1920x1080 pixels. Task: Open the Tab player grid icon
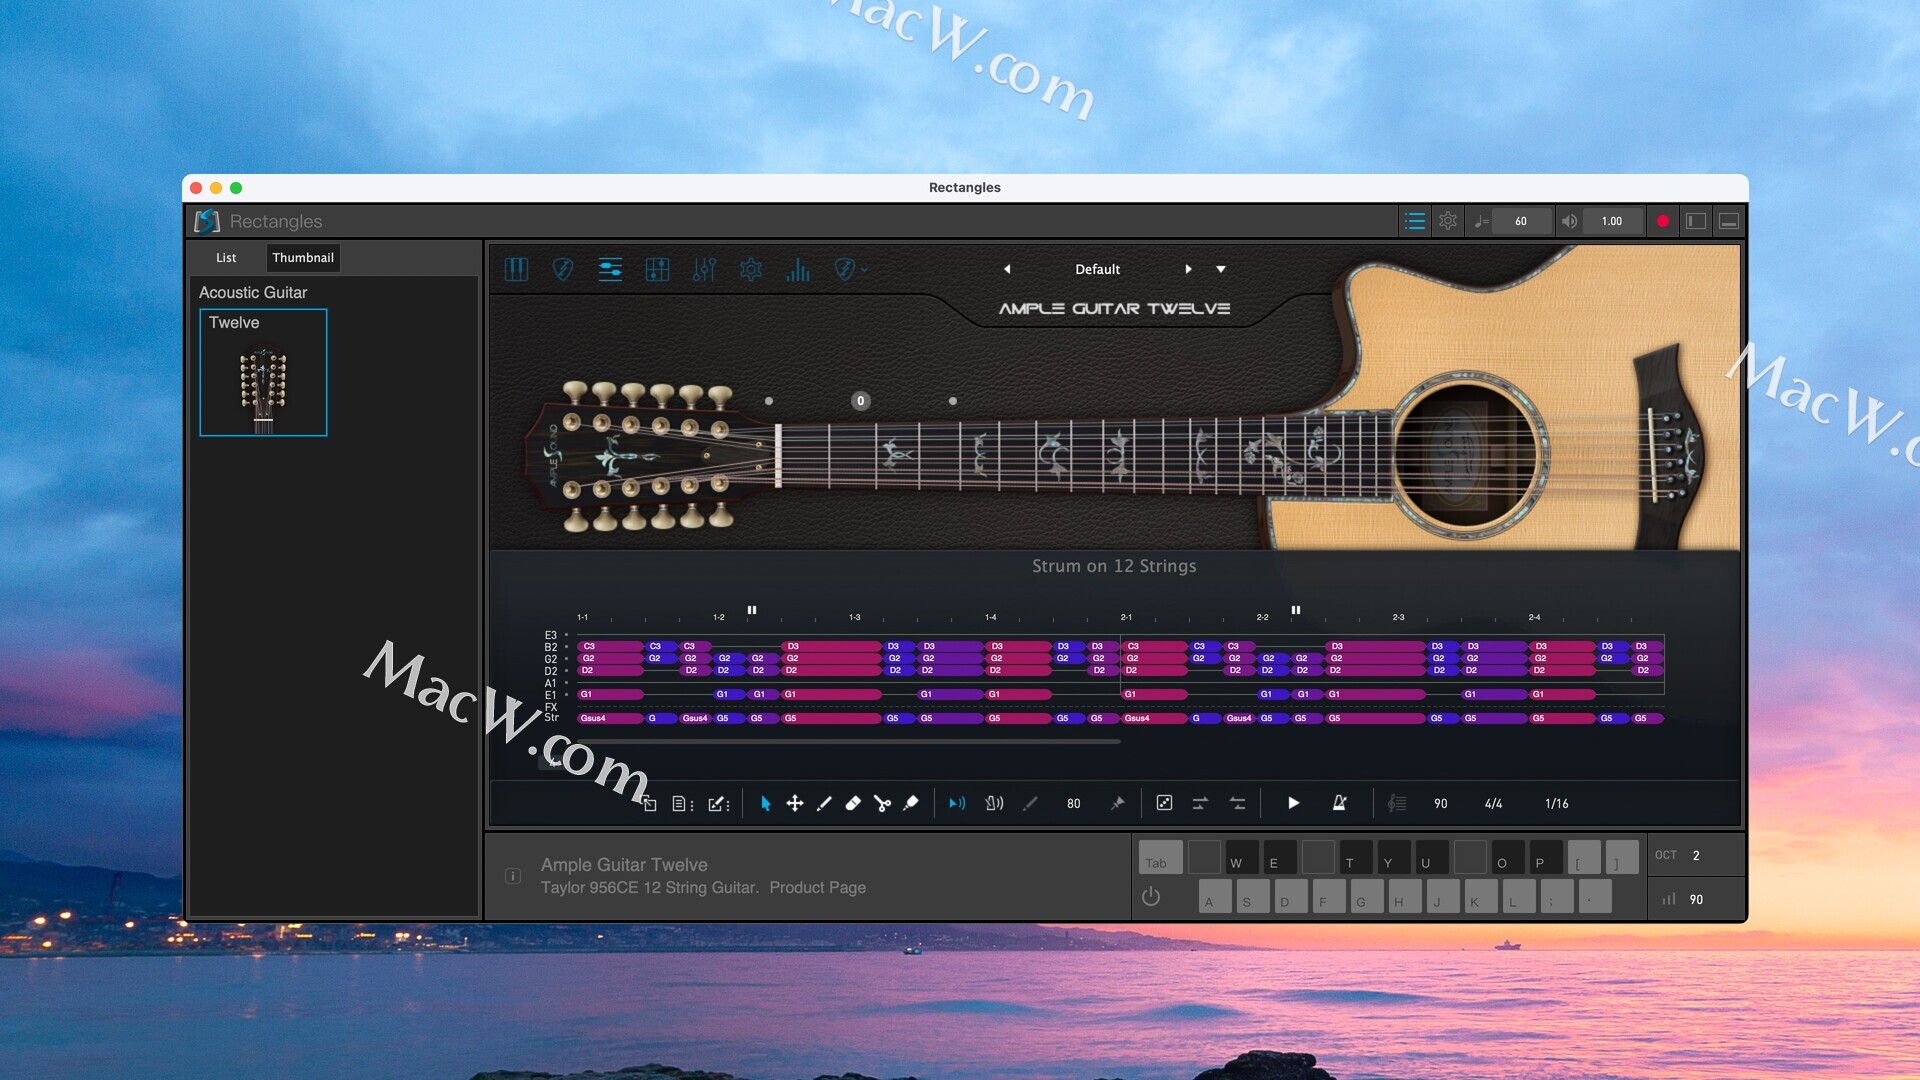click(657, 269)
